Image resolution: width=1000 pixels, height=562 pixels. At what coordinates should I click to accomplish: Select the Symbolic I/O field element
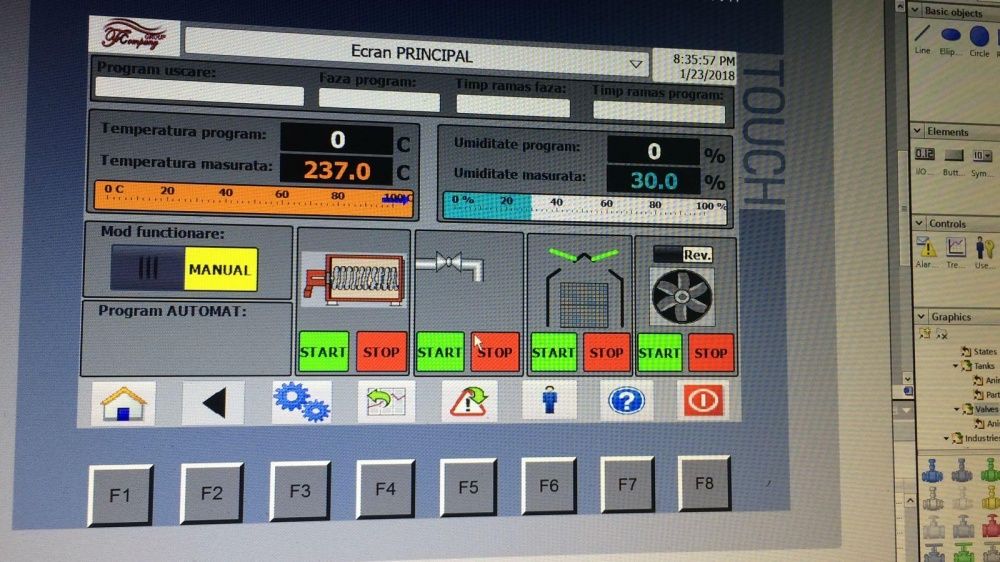coord(982,162)
